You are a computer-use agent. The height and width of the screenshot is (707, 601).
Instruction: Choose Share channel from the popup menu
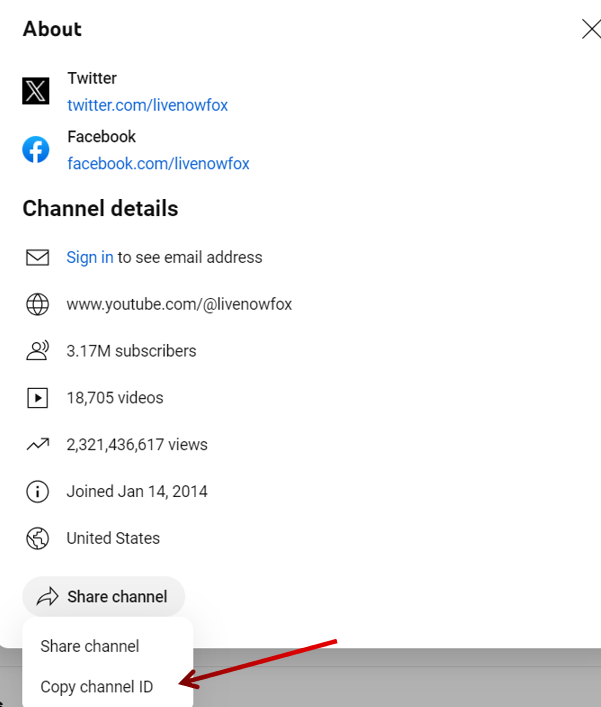[90, 646]
